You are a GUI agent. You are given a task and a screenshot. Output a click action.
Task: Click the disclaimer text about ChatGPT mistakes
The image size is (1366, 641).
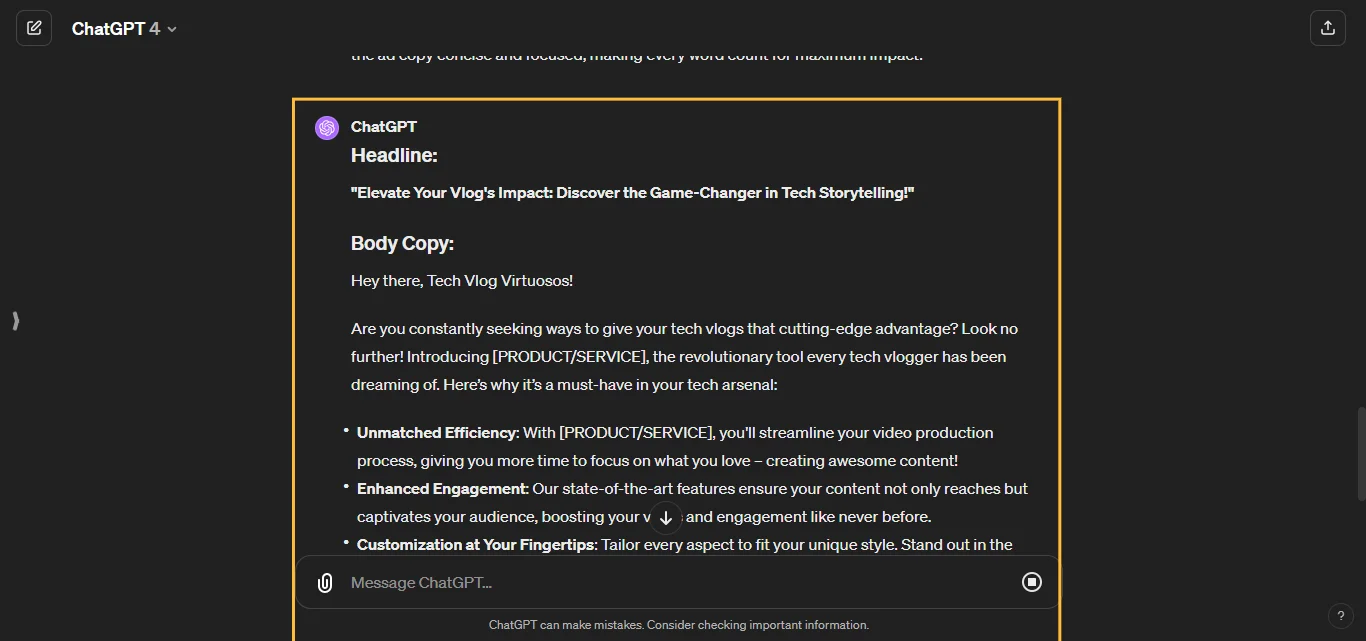click(x=679, y=624)
